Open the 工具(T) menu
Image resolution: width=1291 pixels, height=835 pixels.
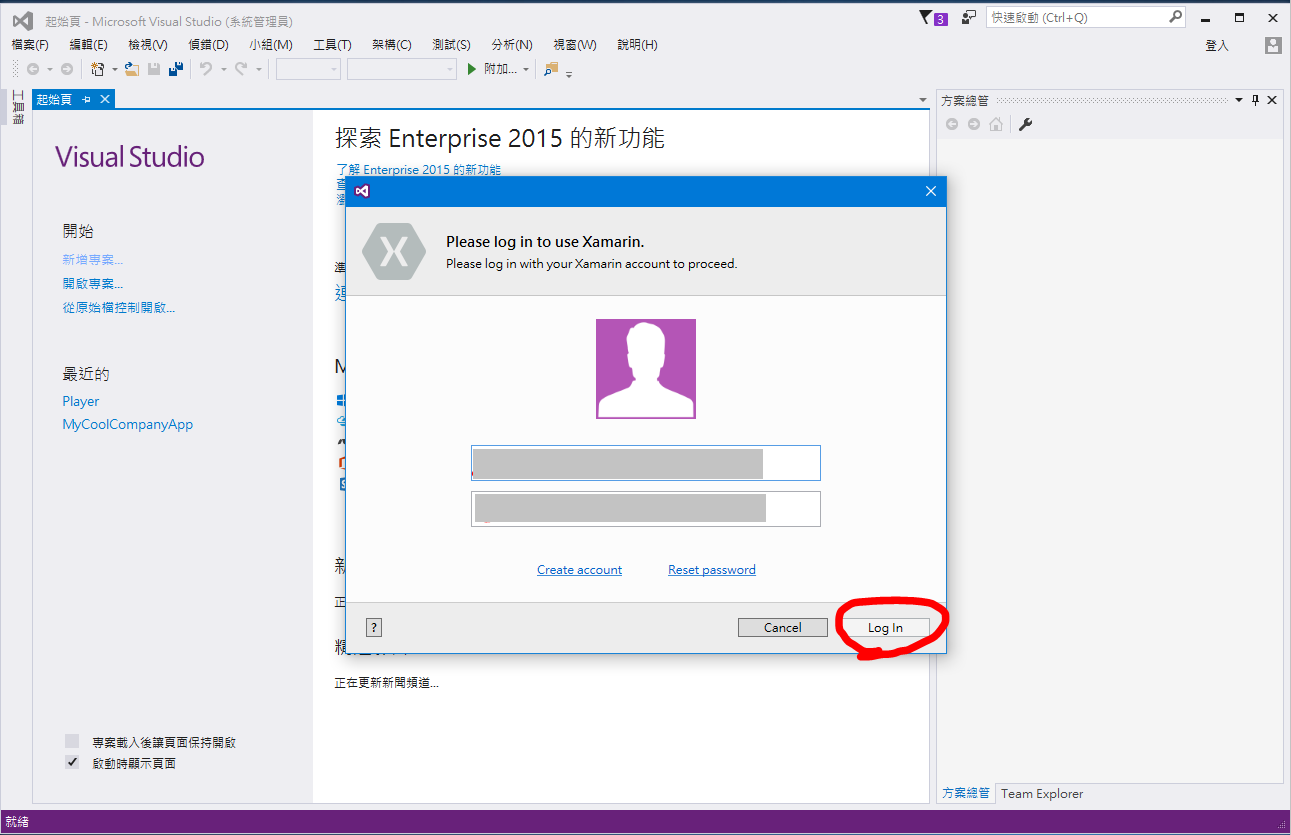point(332,45)
